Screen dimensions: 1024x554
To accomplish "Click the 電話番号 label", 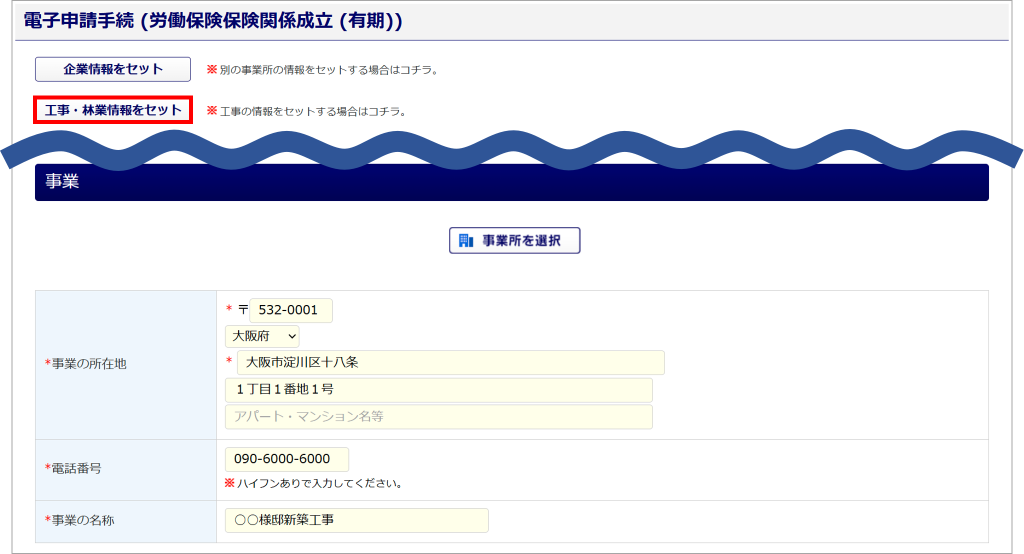I will point(73,468).
